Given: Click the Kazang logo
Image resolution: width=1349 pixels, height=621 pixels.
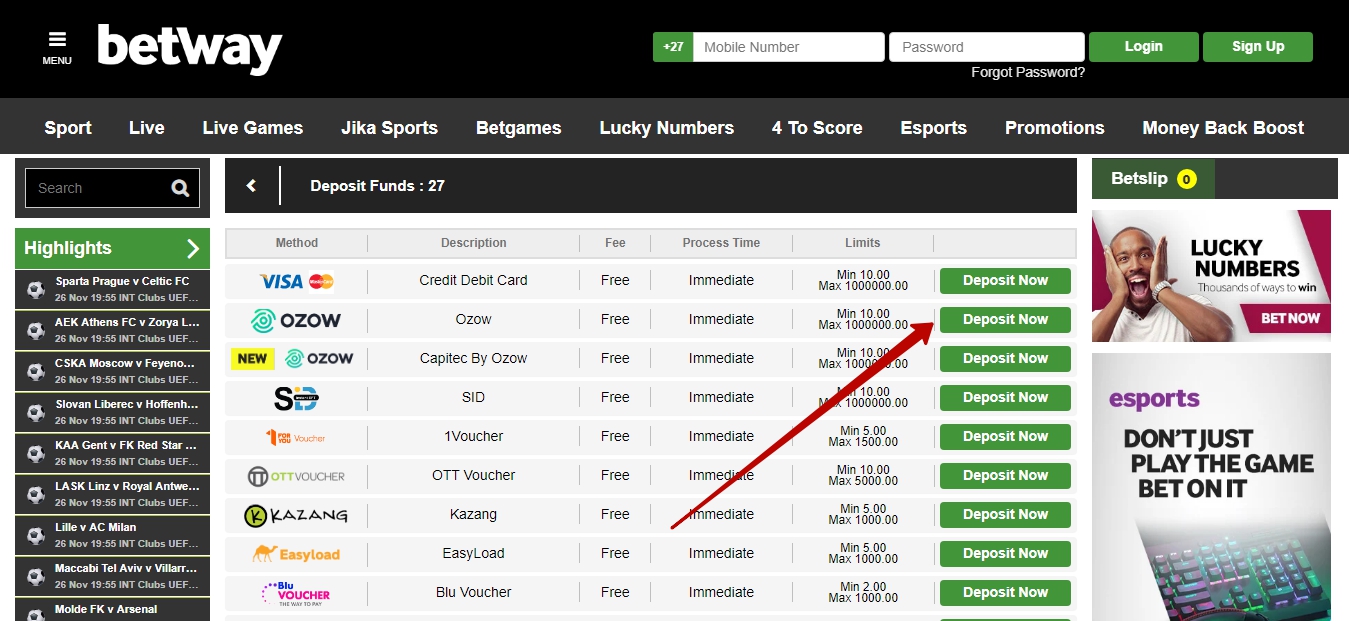Looking at the screenshot, I should (296, 515).
